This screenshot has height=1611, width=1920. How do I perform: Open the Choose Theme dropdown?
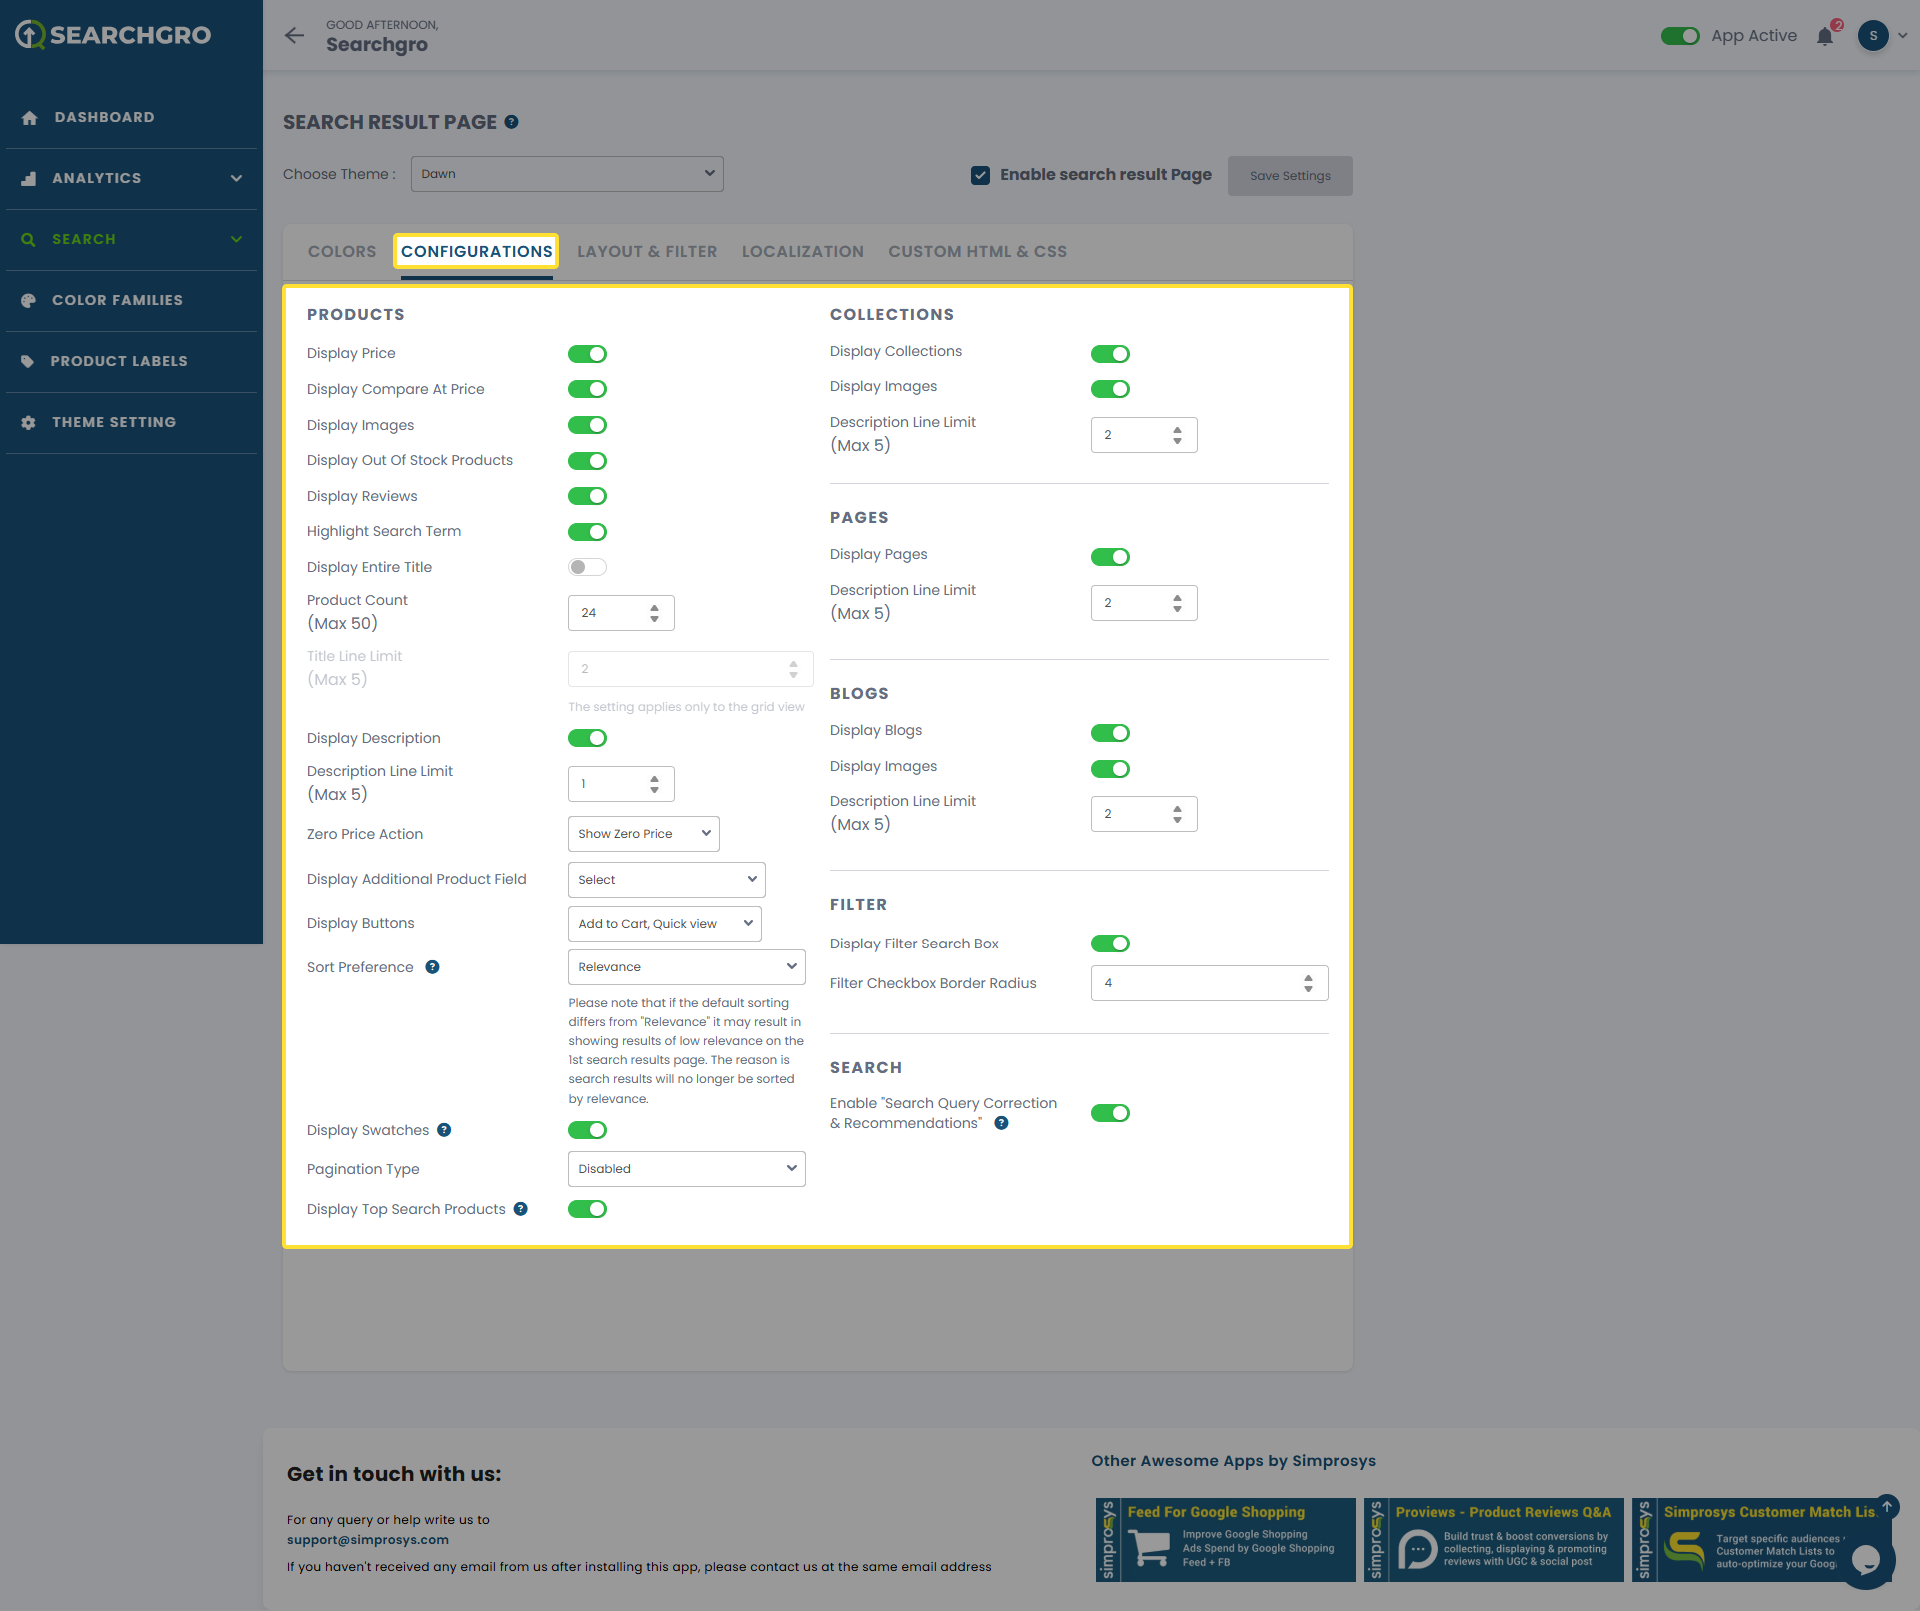tap(567, 174)
